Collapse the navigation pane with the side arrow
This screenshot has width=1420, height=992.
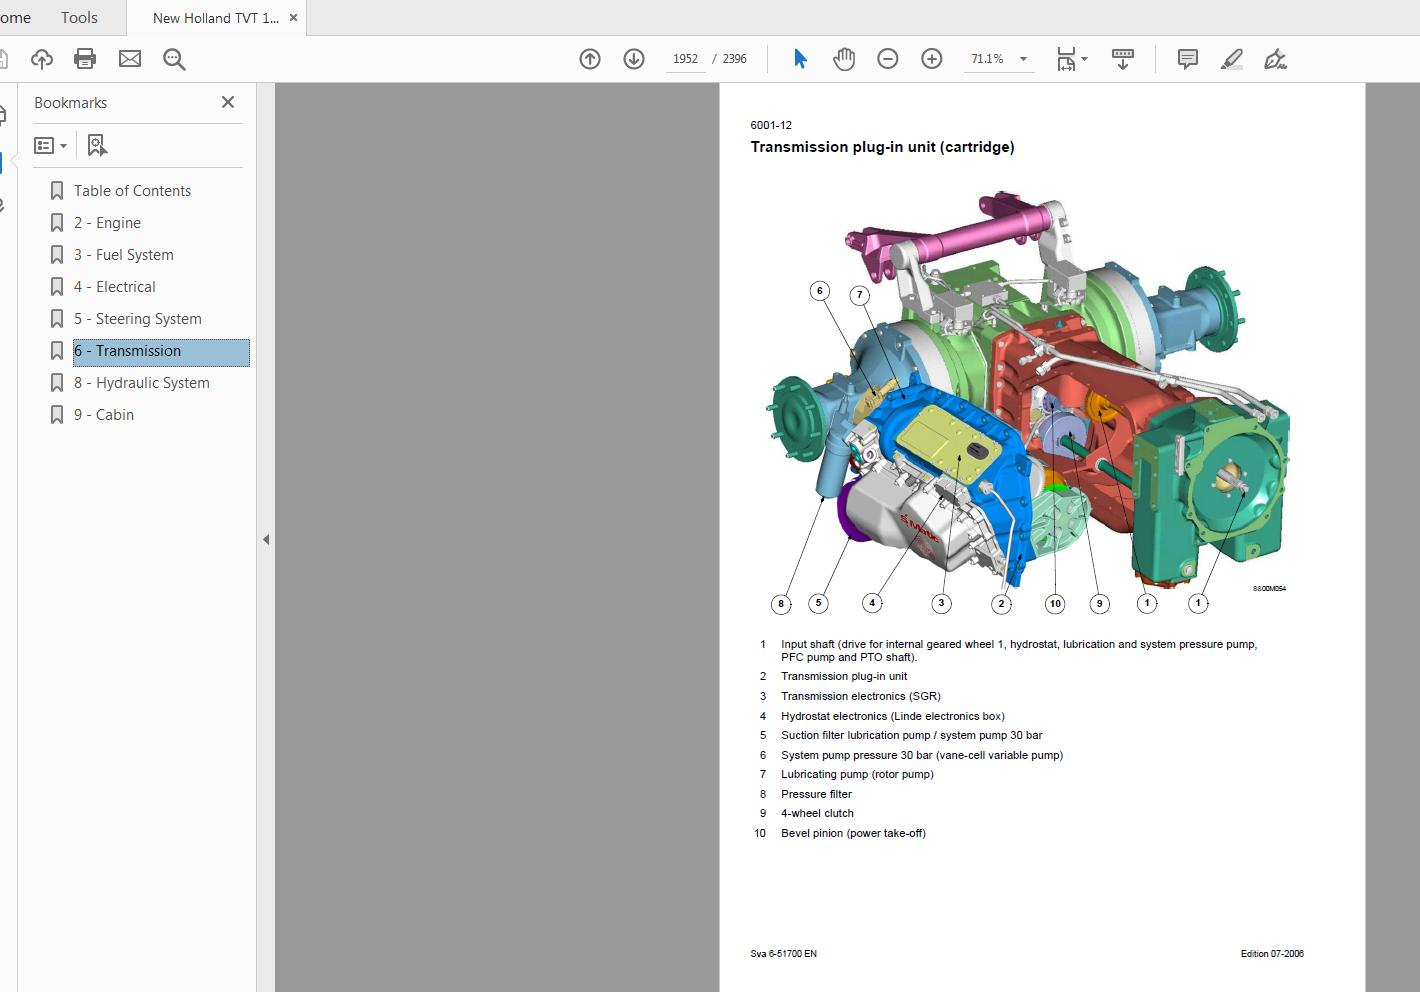(266, 539)
